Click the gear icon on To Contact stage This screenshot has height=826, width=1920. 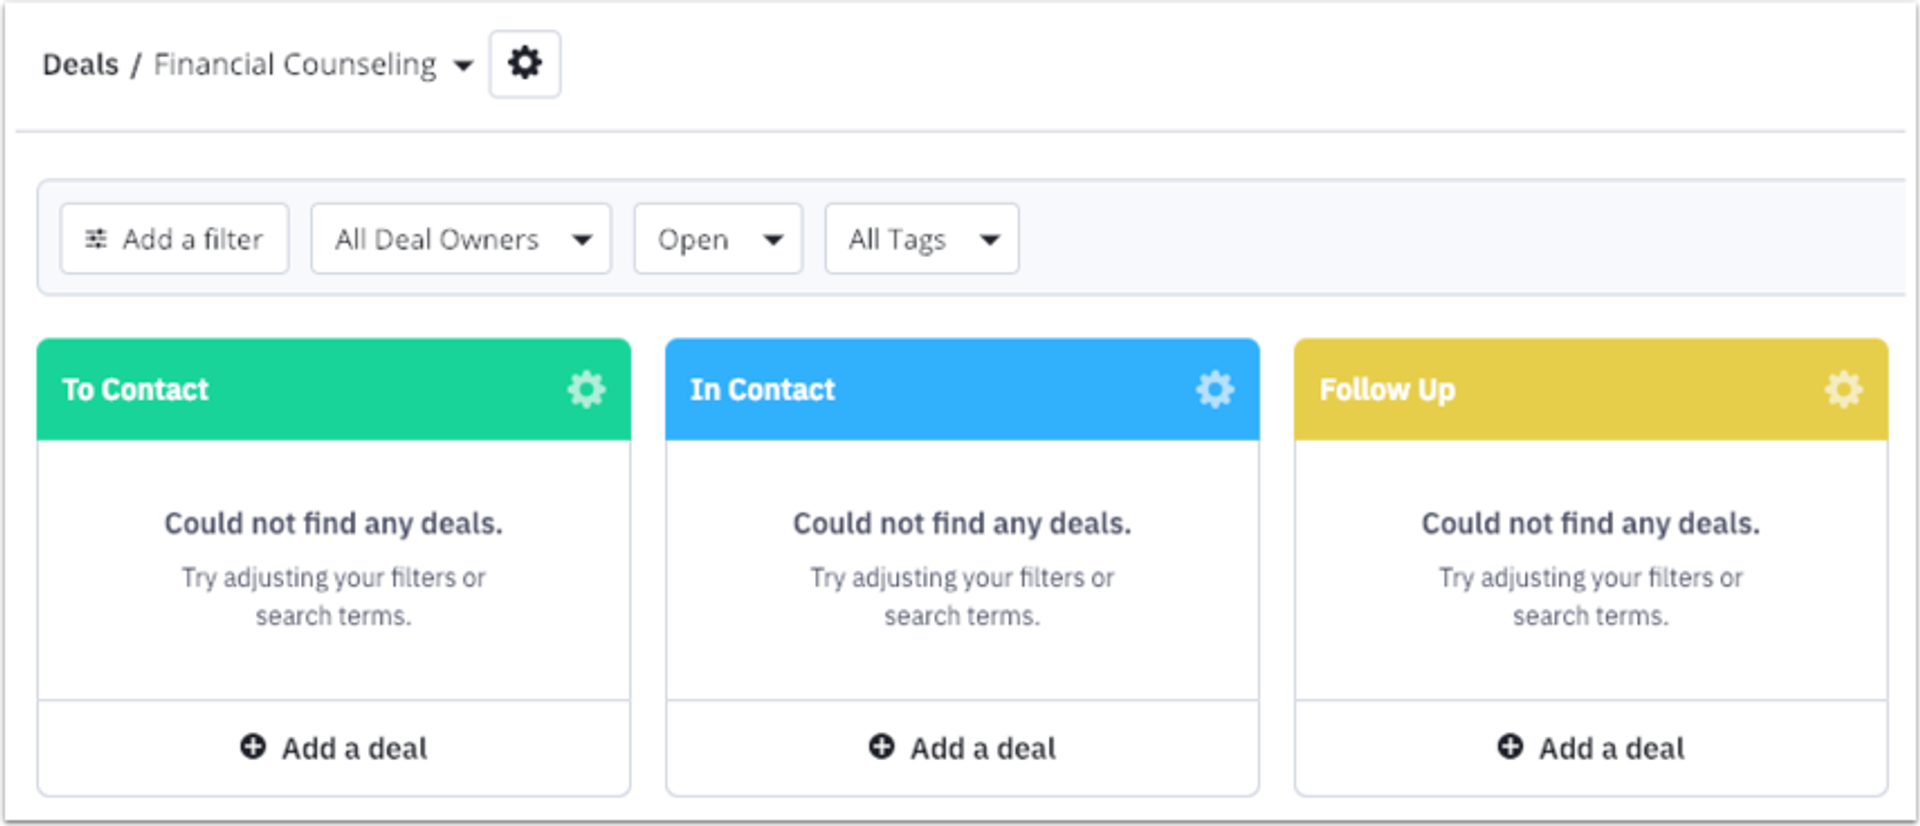tap(587, 389)
